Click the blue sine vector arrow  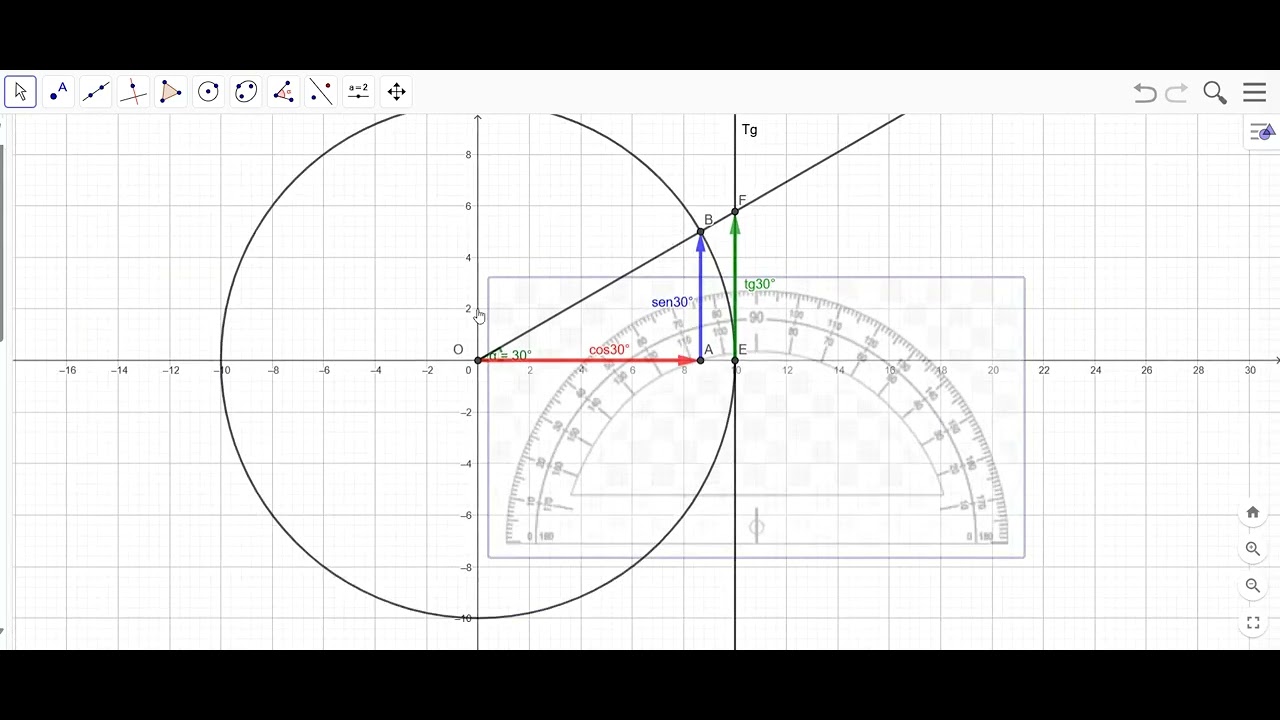(700, 296)
